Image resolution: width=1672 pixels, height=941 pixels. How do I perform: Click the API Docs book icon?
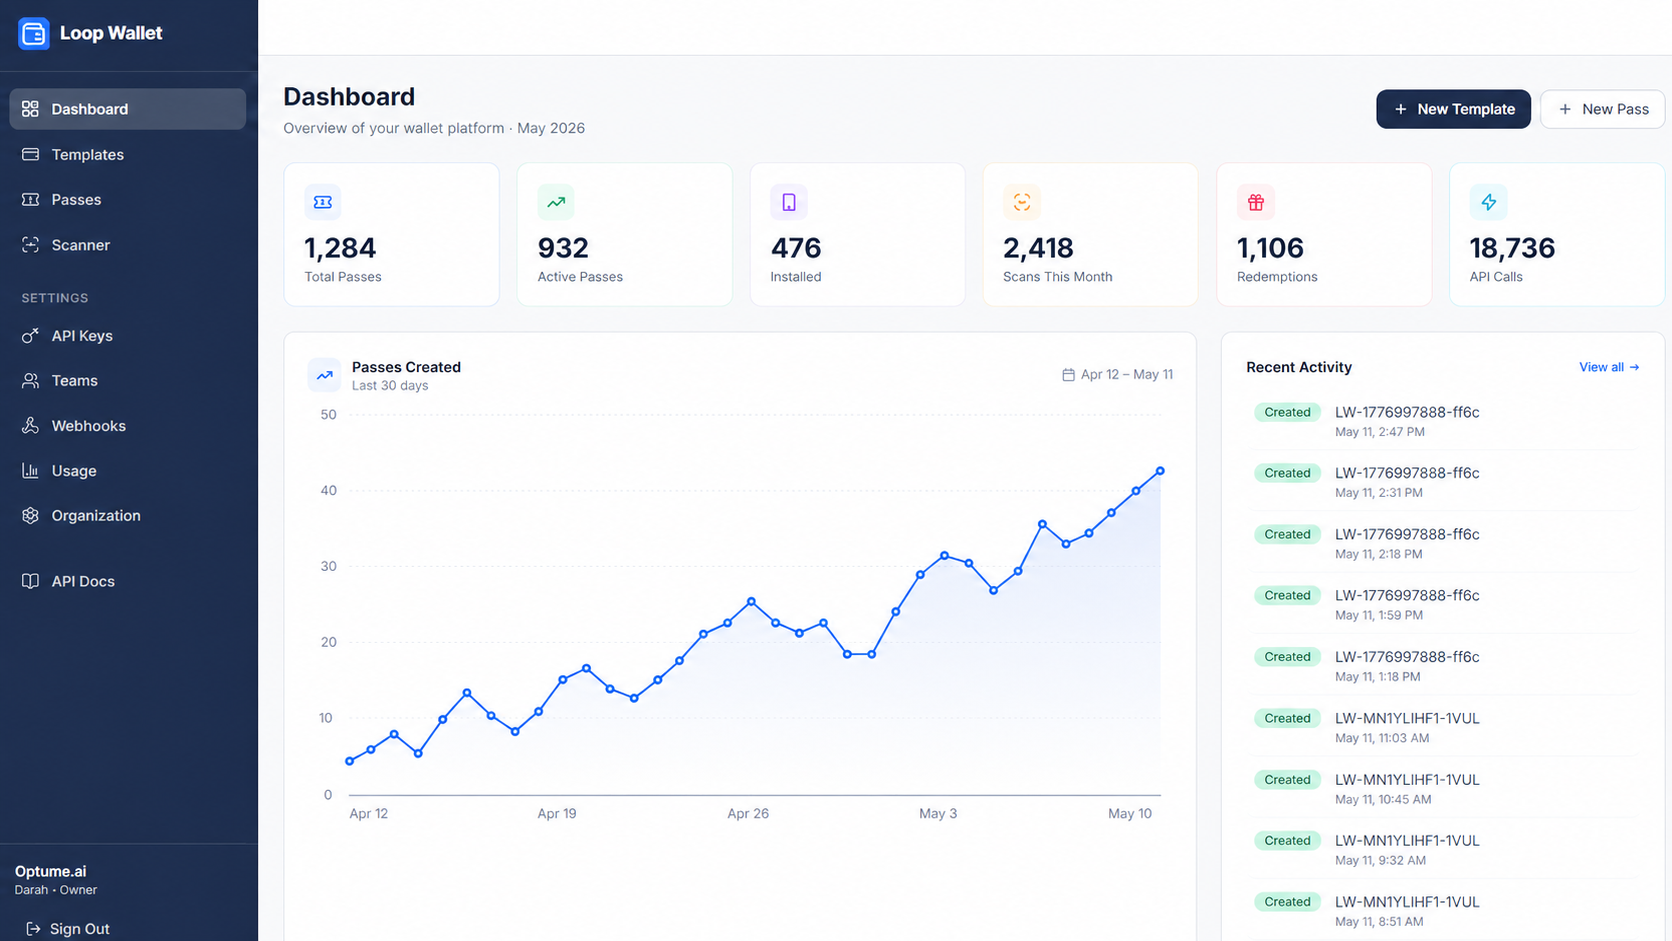[31, 581]
